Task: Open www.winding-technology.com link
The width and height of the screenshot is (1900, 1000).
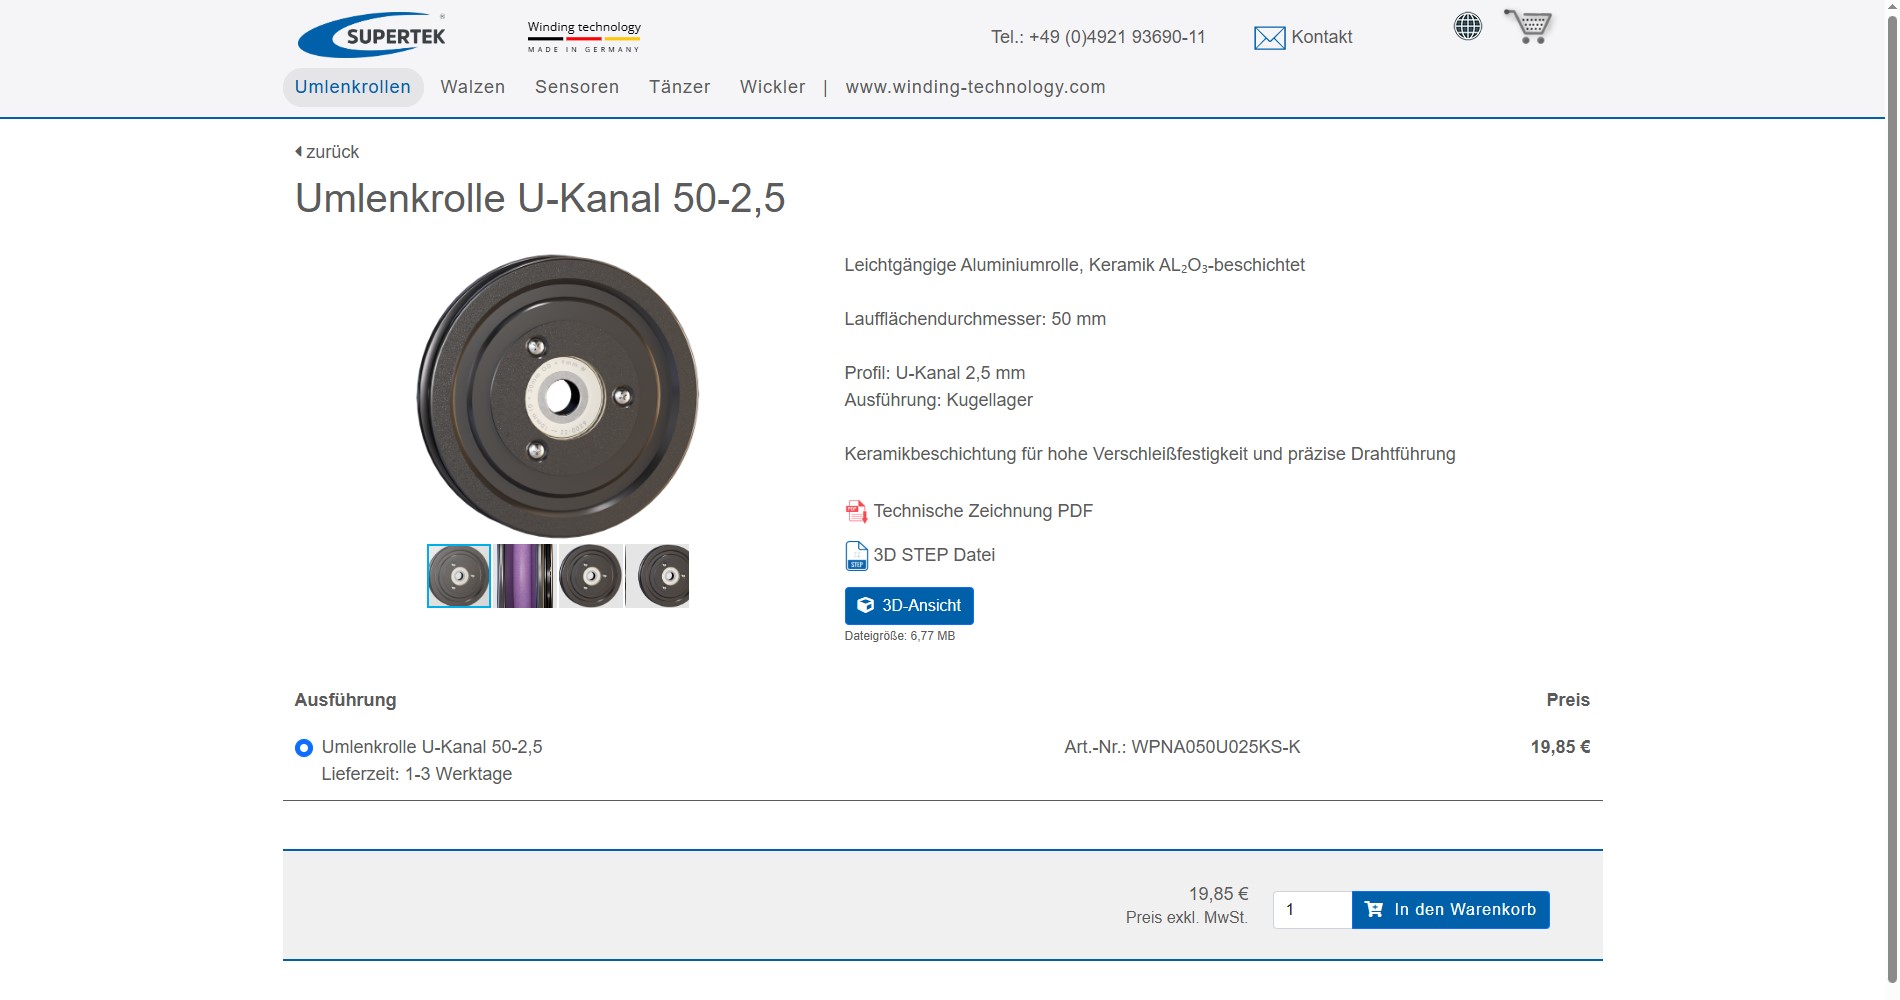Action: (x=975, y=87)
